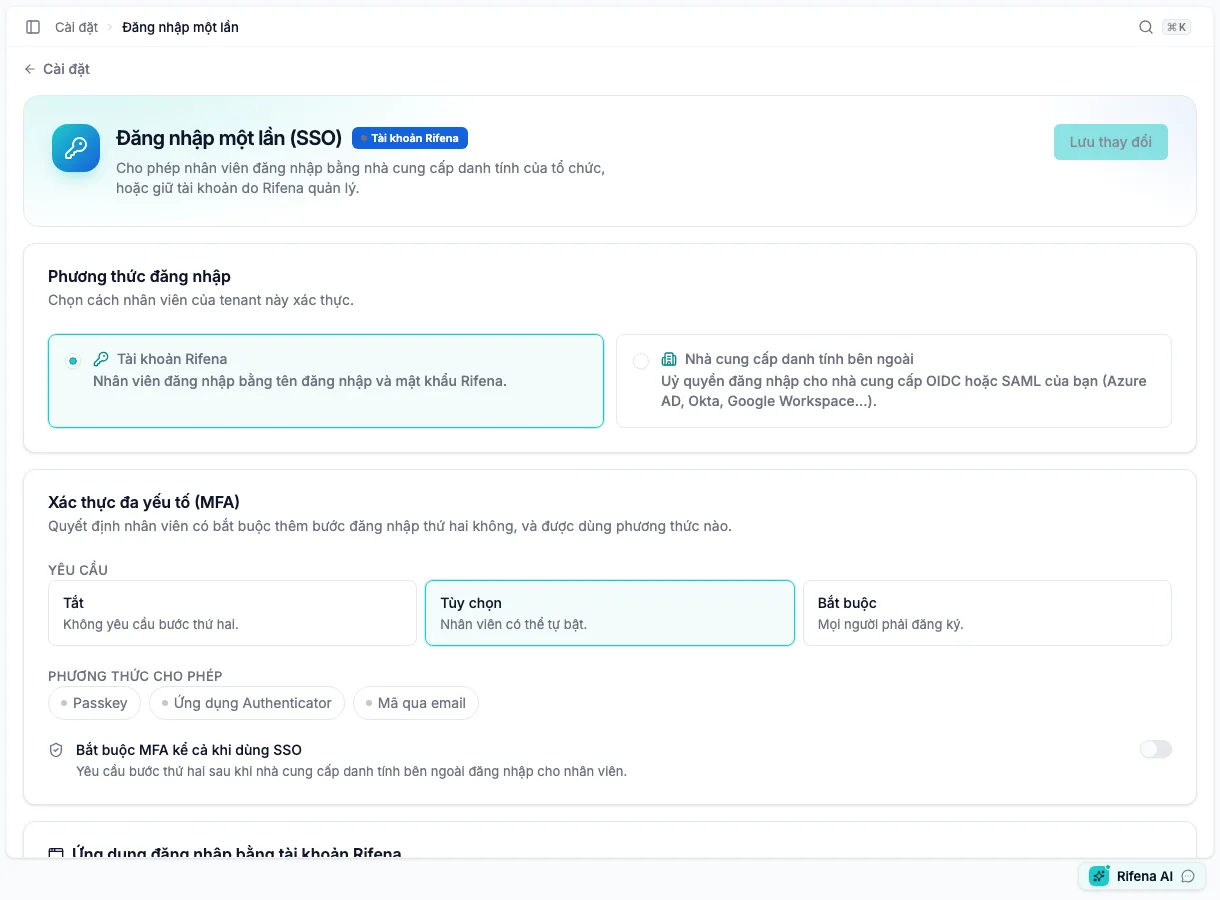
Task: Click the PHƯƠNG THỨC CHO PHÉP label
Action: pyautogui.click(x=135, y=676)
